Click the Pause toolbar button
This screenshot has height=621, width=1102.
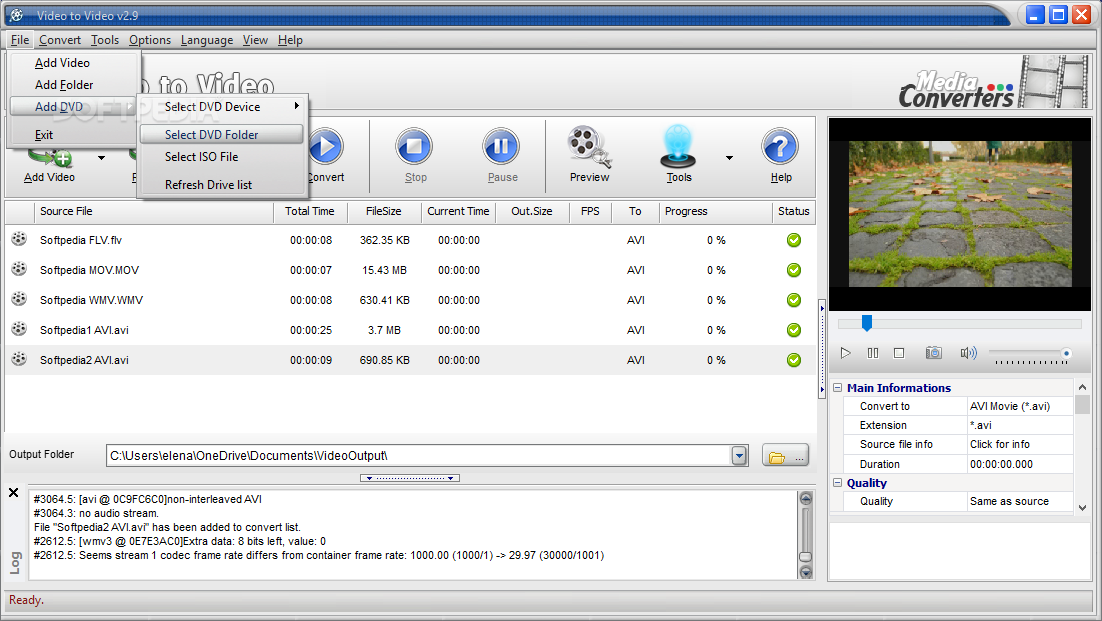click(x=501, y=148)
